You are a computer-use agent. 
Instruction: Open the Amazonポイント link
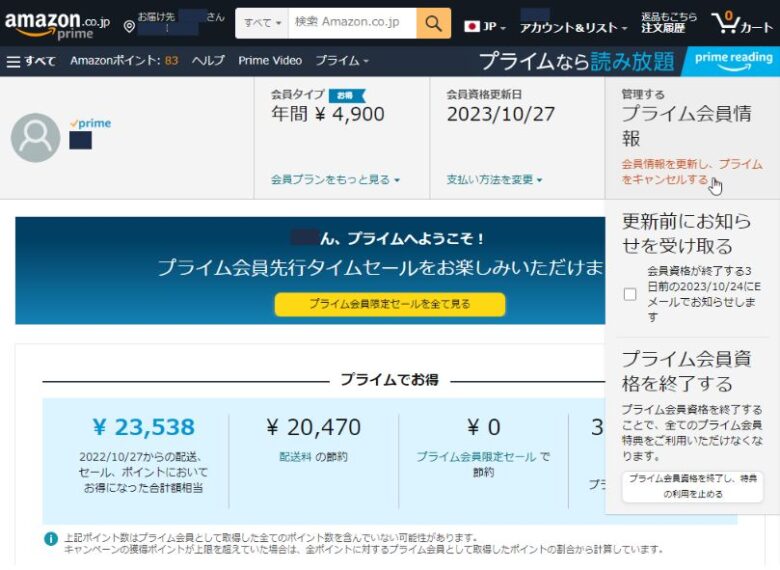124,61
